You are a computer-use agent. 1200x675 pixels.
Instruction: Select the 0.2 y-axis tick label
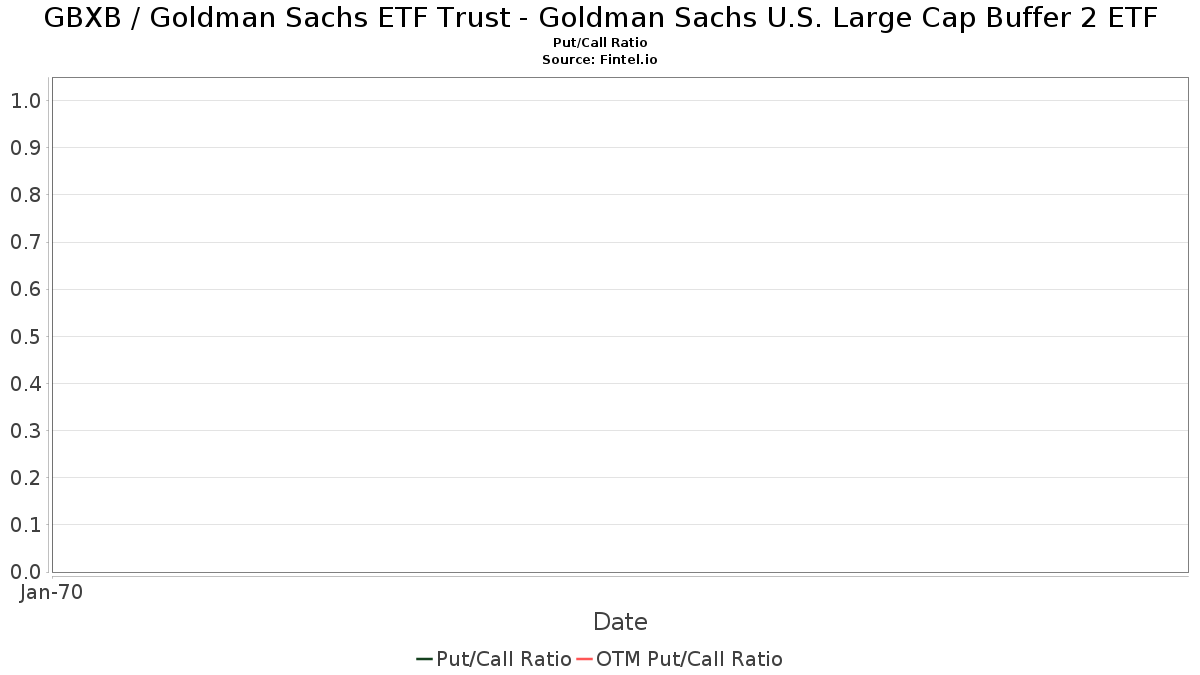click(x=25, y=478)
